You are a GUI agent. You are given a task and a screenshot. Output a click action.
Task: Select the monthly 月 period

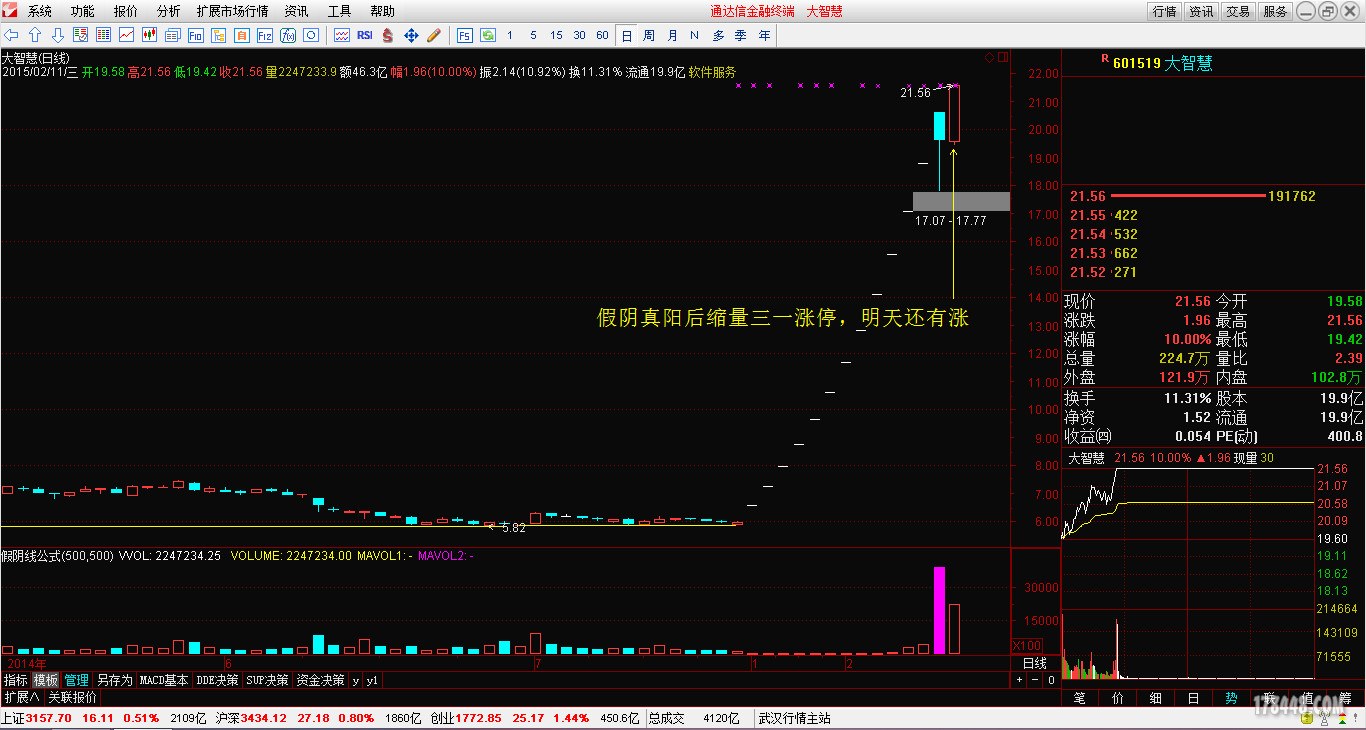click(672, 35)
